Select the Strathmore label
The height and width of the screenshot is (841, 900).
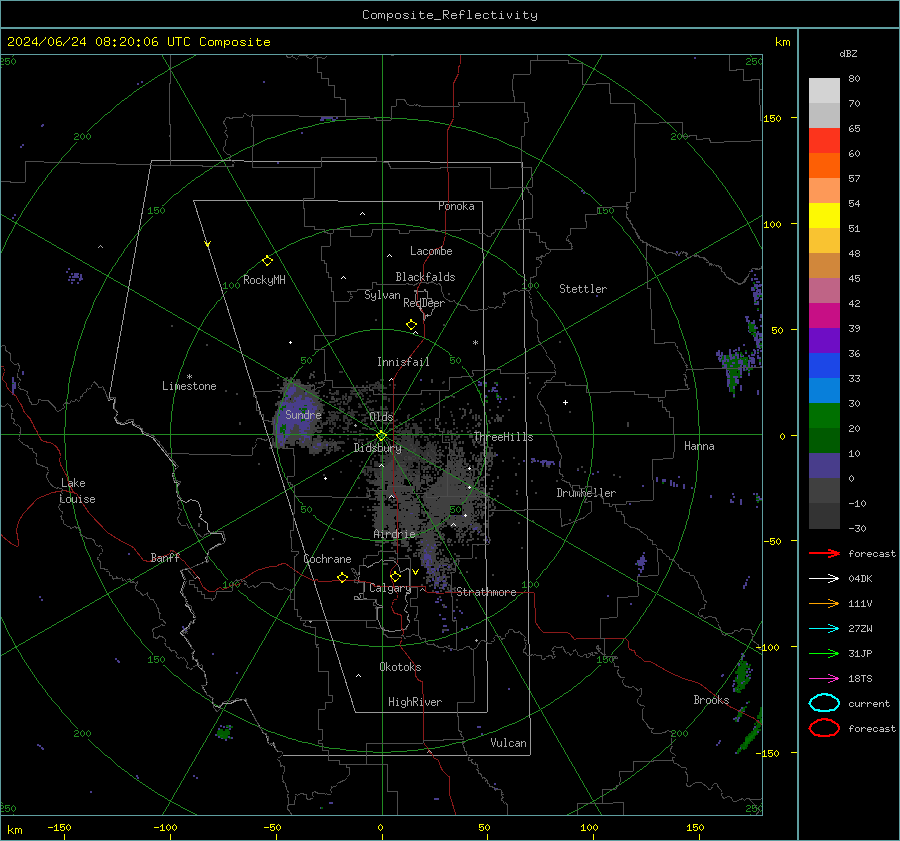[486, 592]
